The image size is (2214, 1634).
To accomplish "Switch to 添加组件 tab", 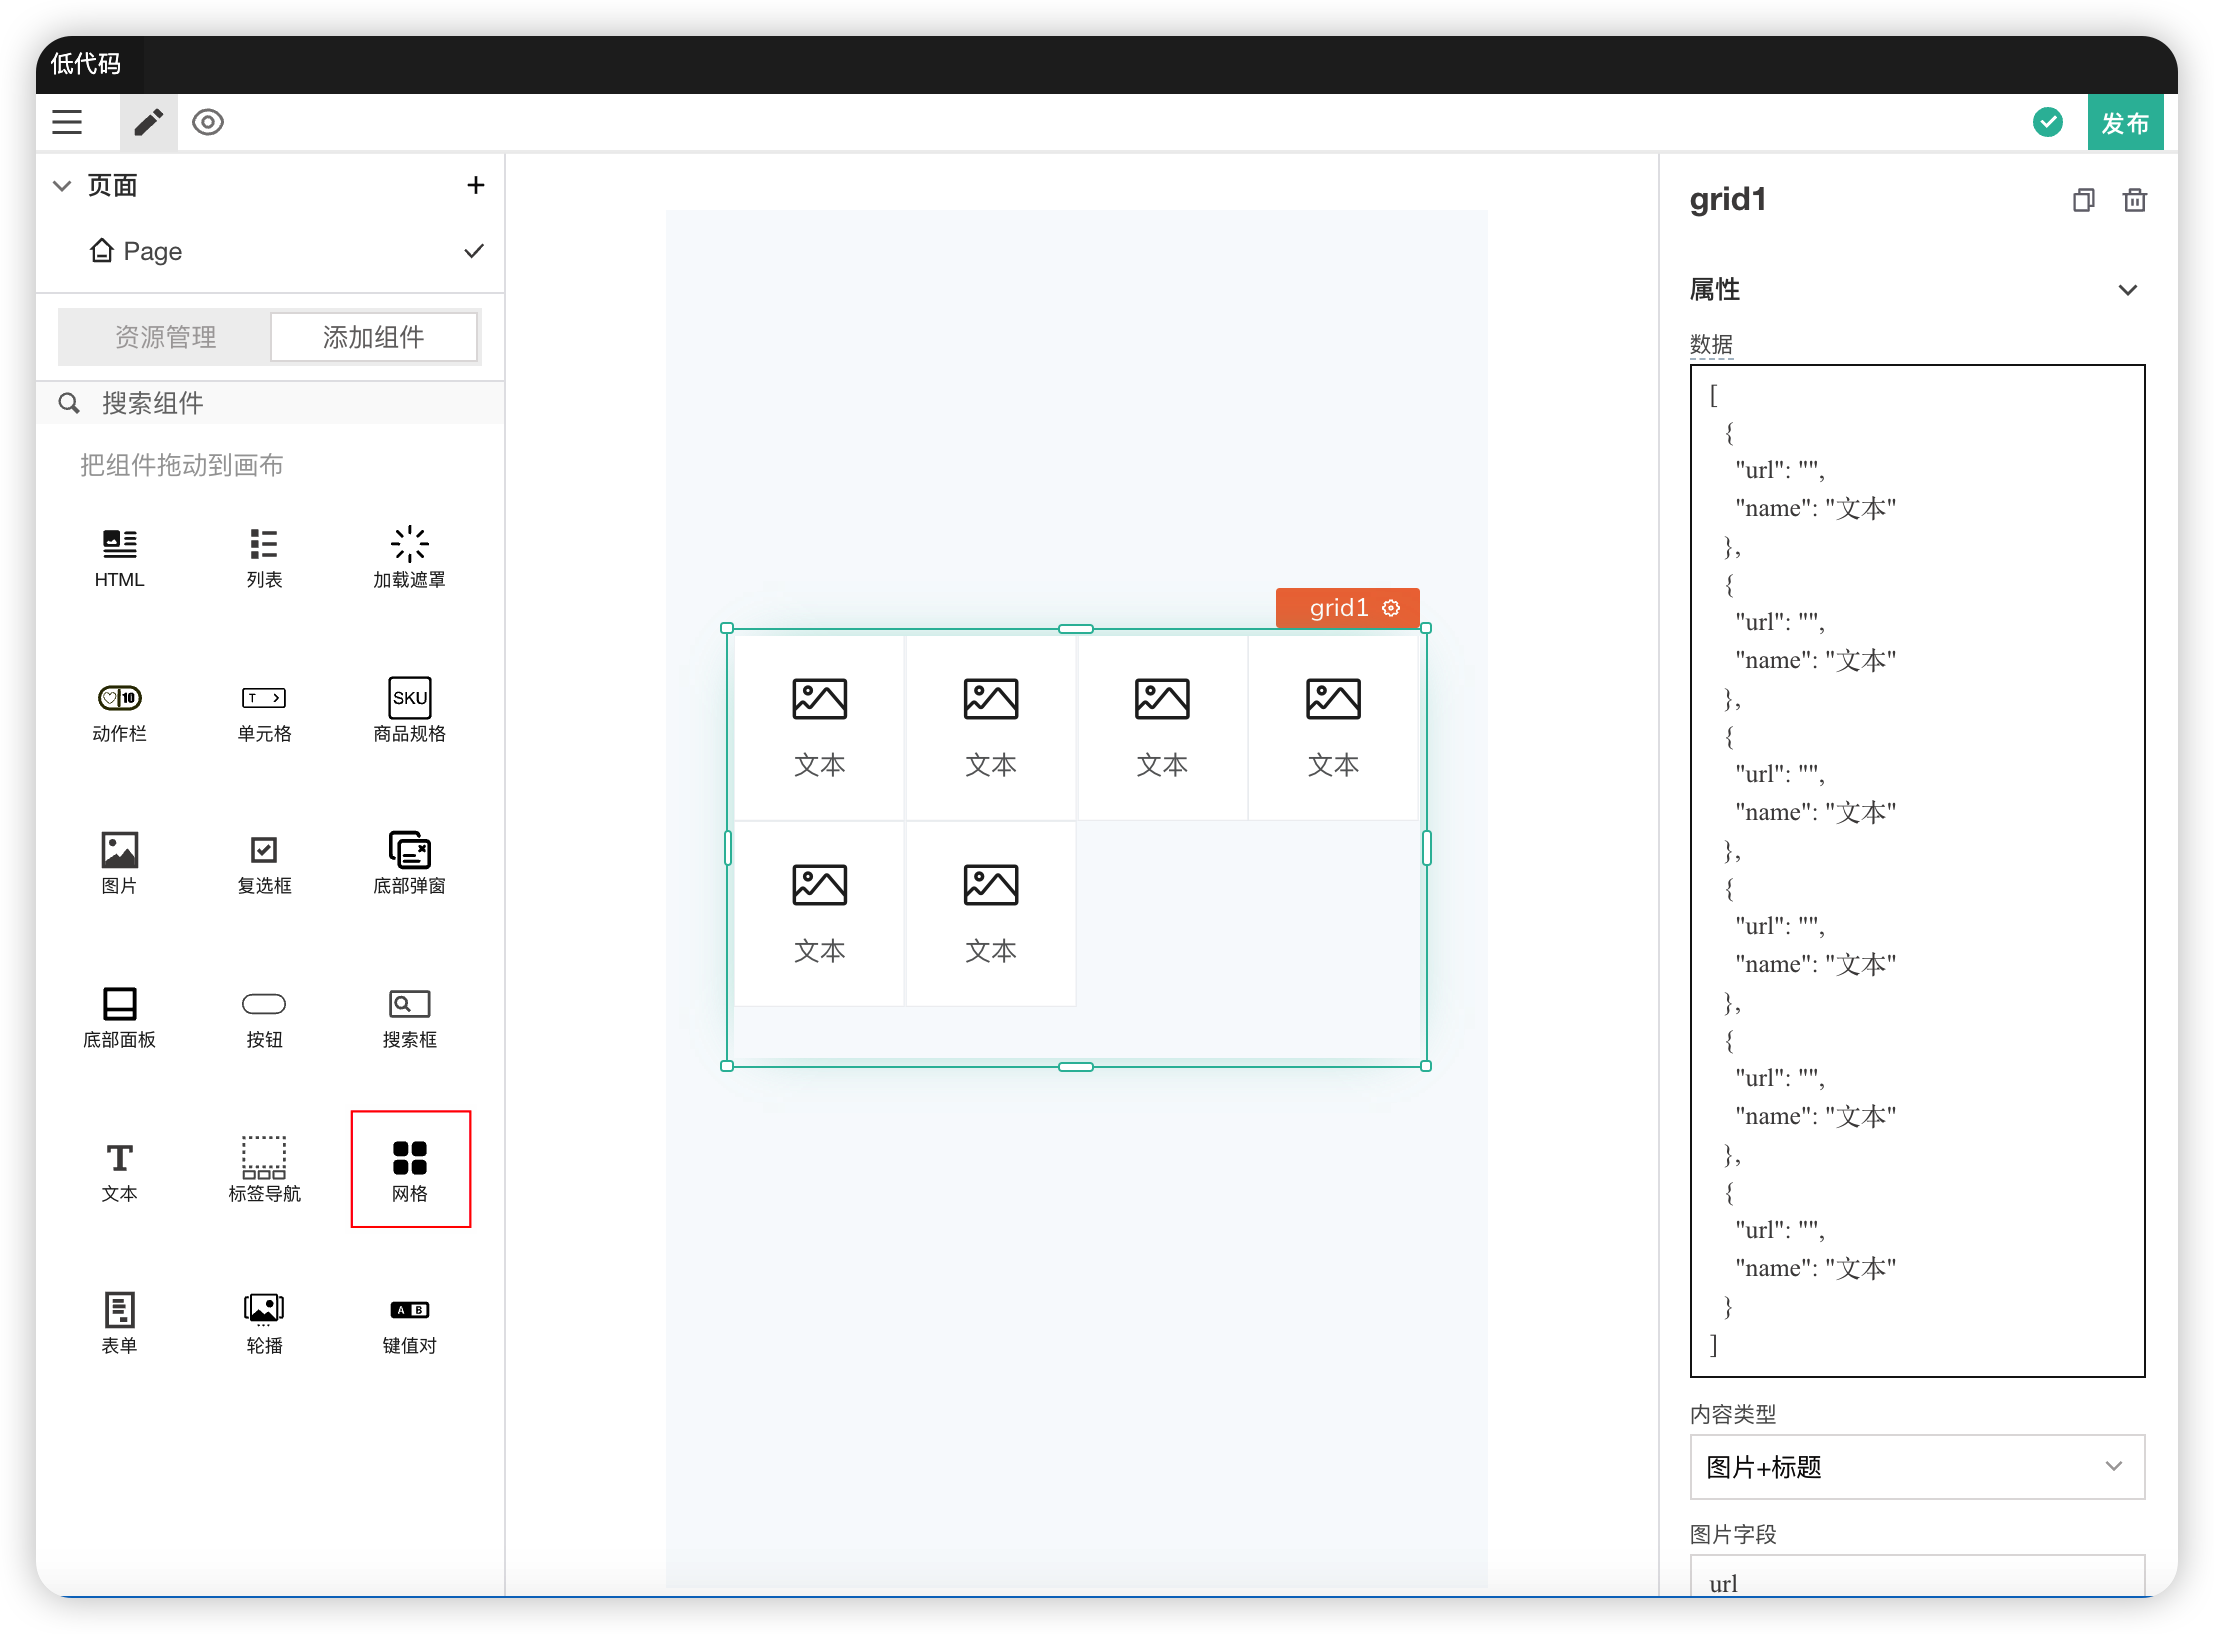I will pos(373,337).
